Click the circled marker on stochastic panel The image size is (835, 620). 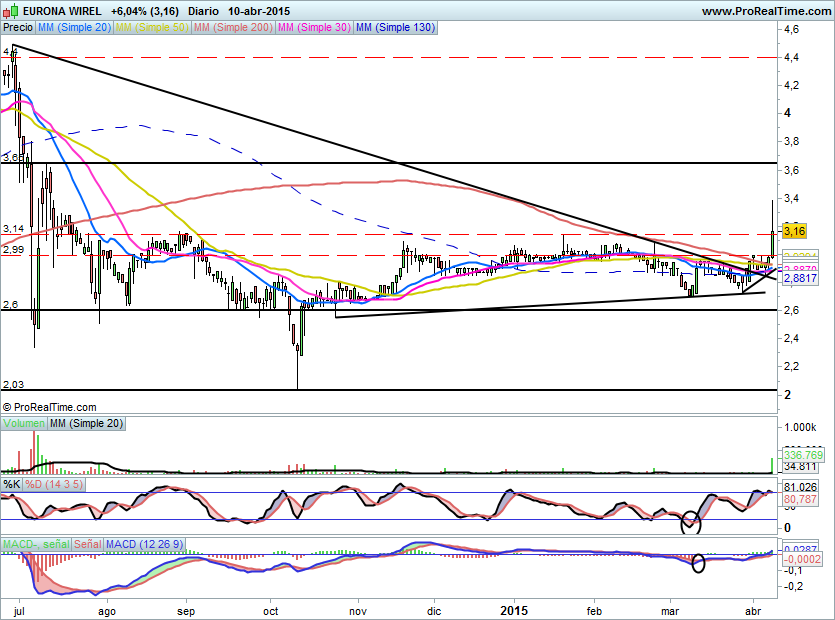(x=689, y=522)
